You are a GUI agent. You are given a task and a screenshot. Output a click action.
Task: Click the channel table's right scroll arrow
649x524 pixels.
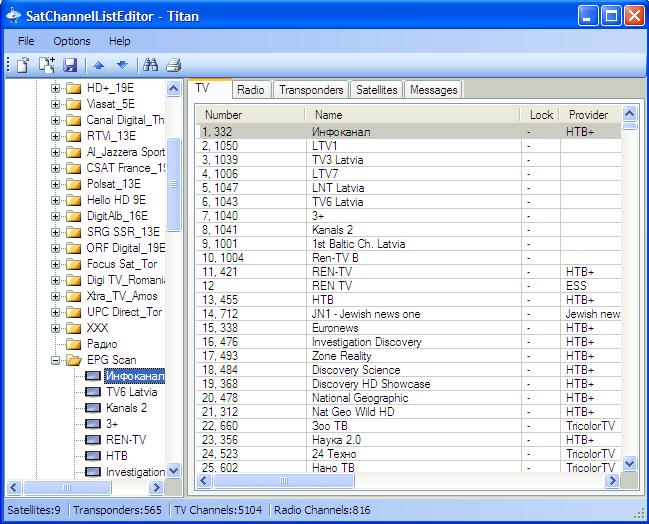[612, 481]
